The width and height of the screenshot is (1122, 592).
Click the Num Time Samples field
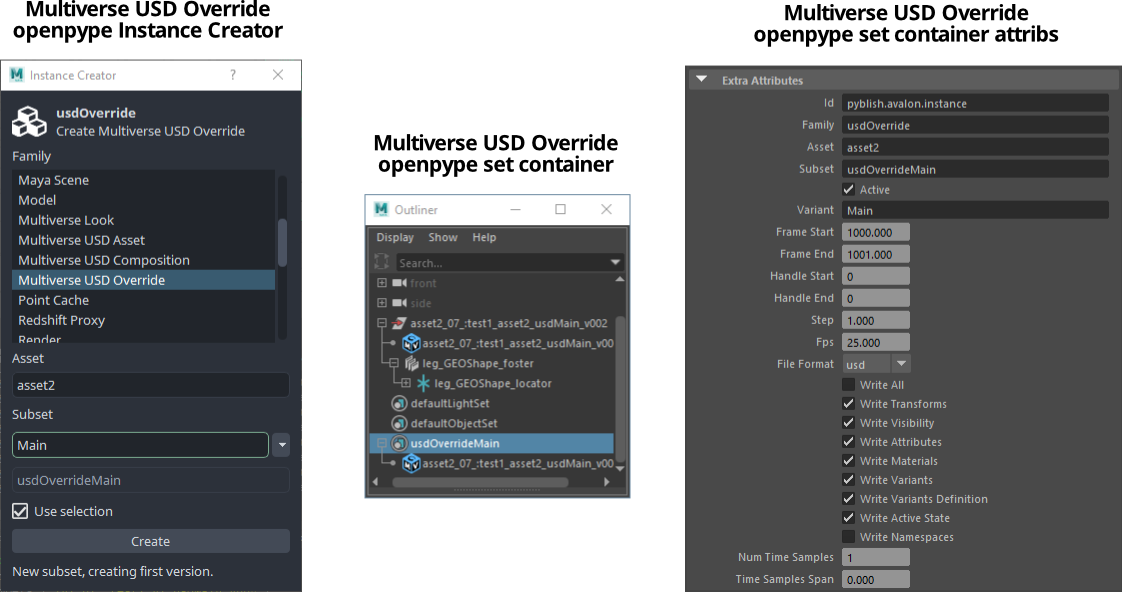[876, 557]
